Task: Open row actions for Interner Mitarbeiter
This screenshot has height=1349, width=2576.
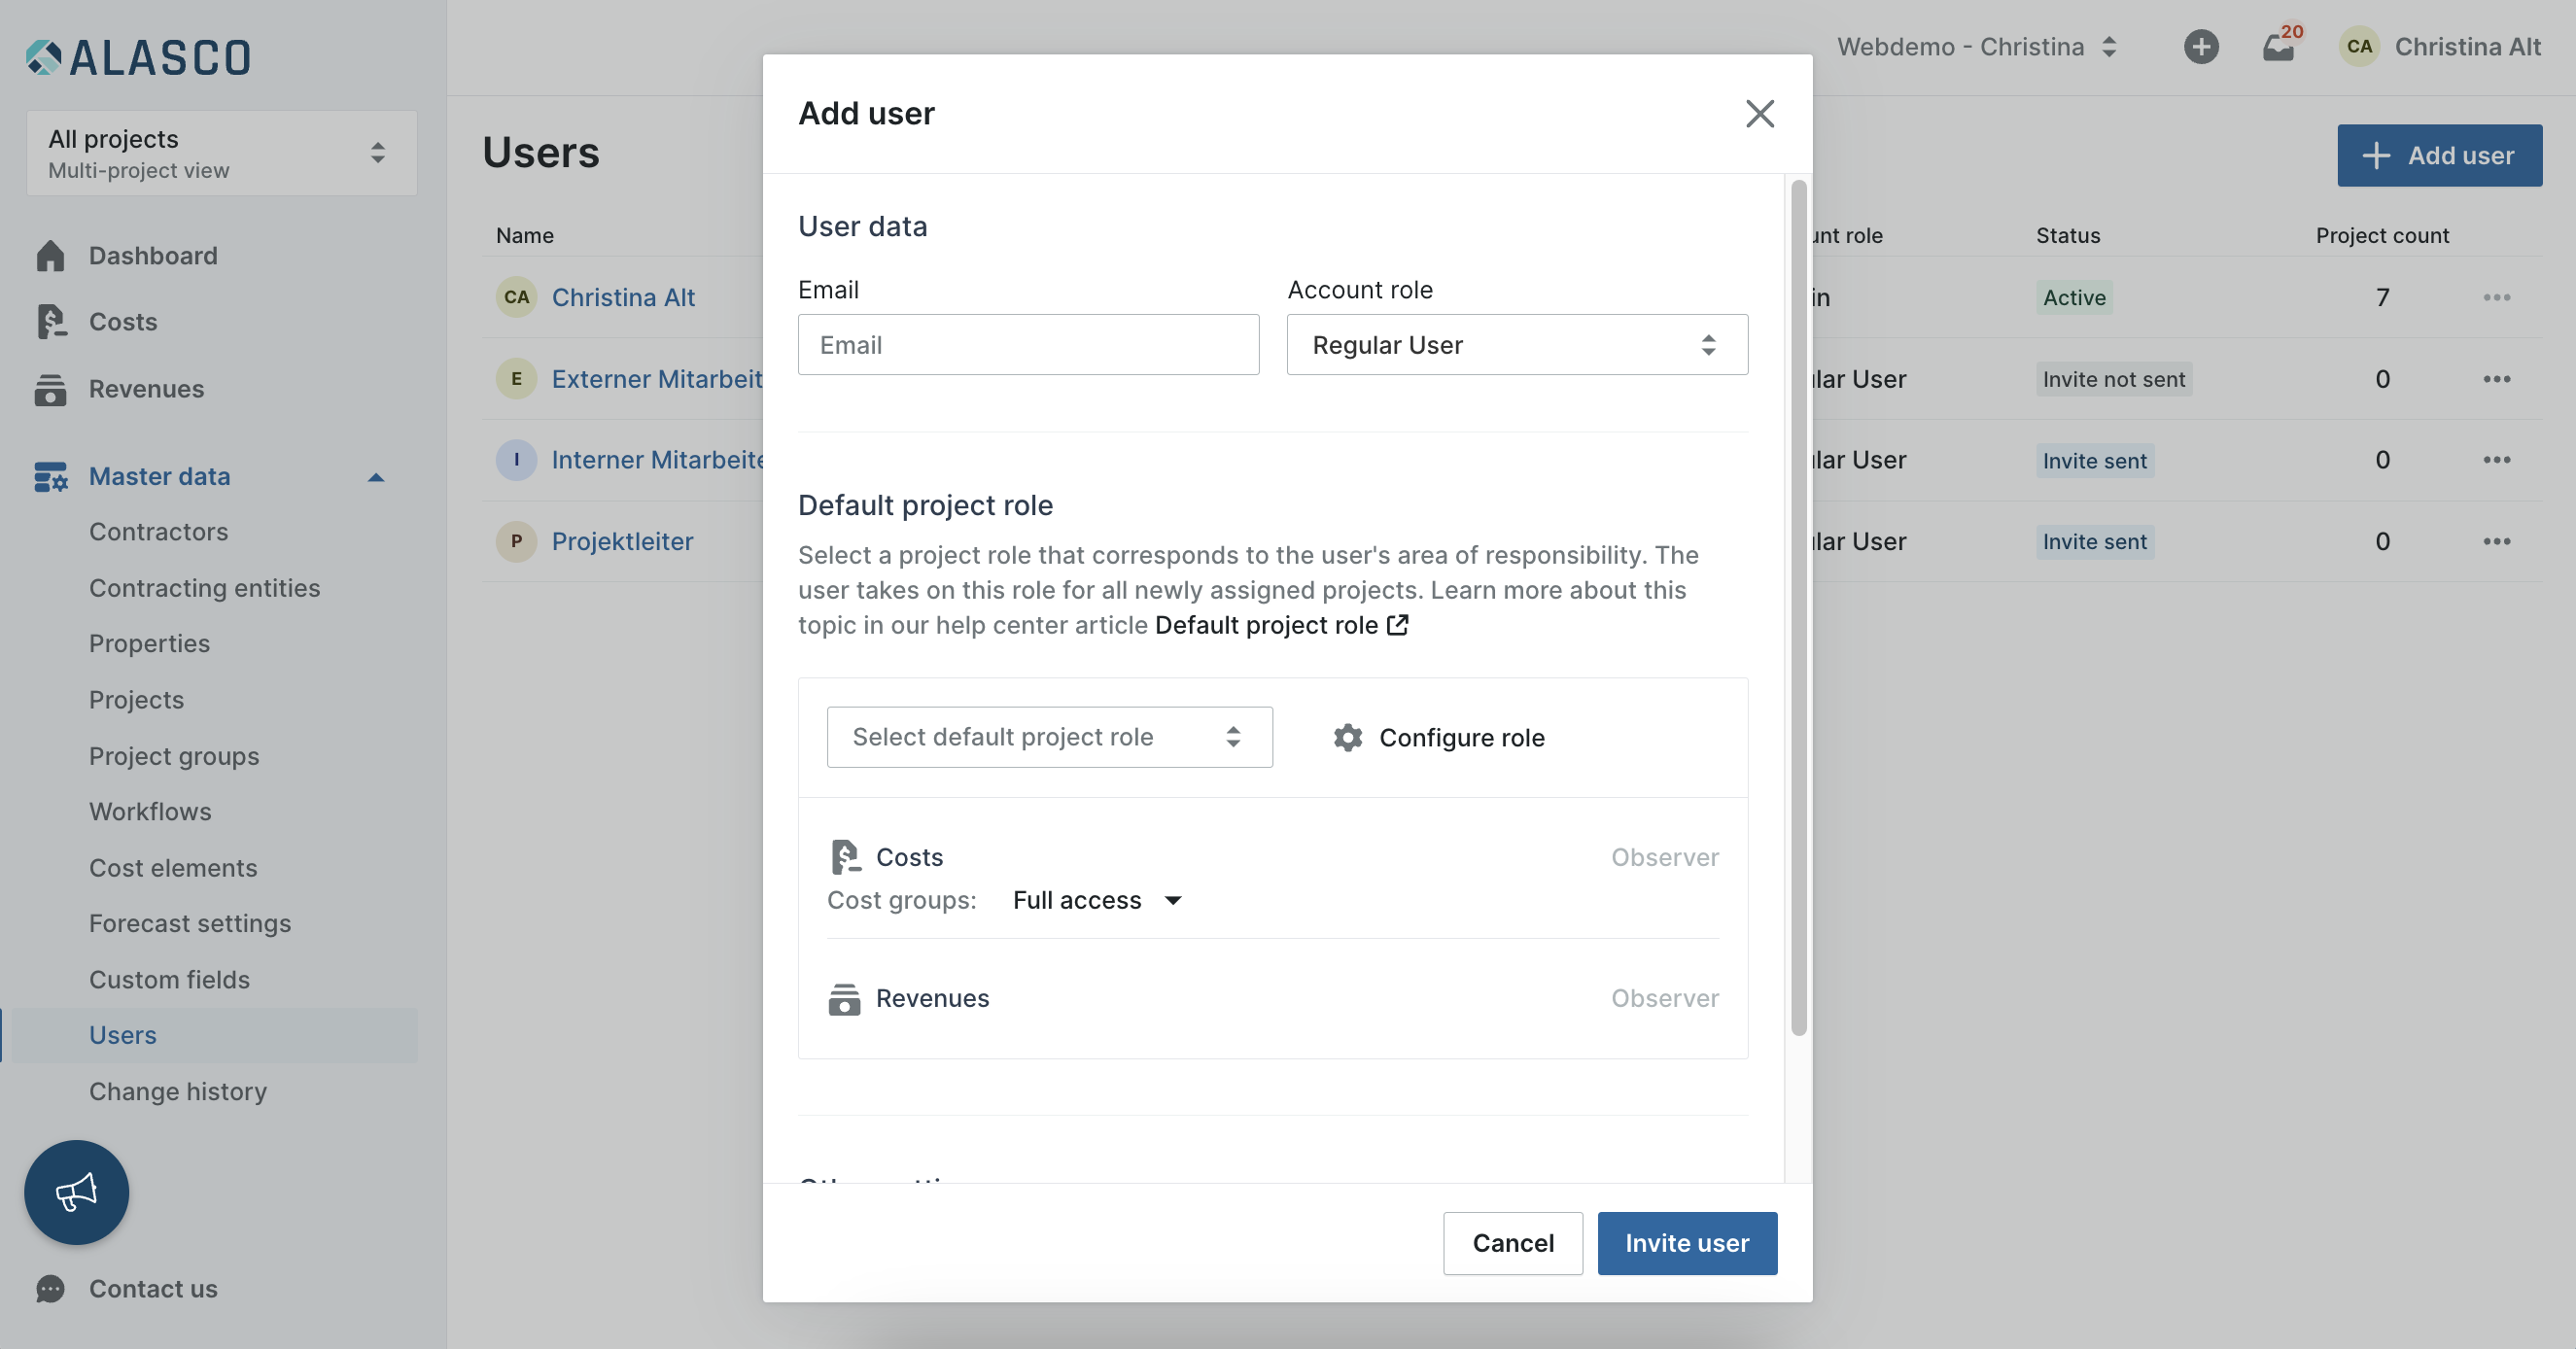Action: point(2496,460)
